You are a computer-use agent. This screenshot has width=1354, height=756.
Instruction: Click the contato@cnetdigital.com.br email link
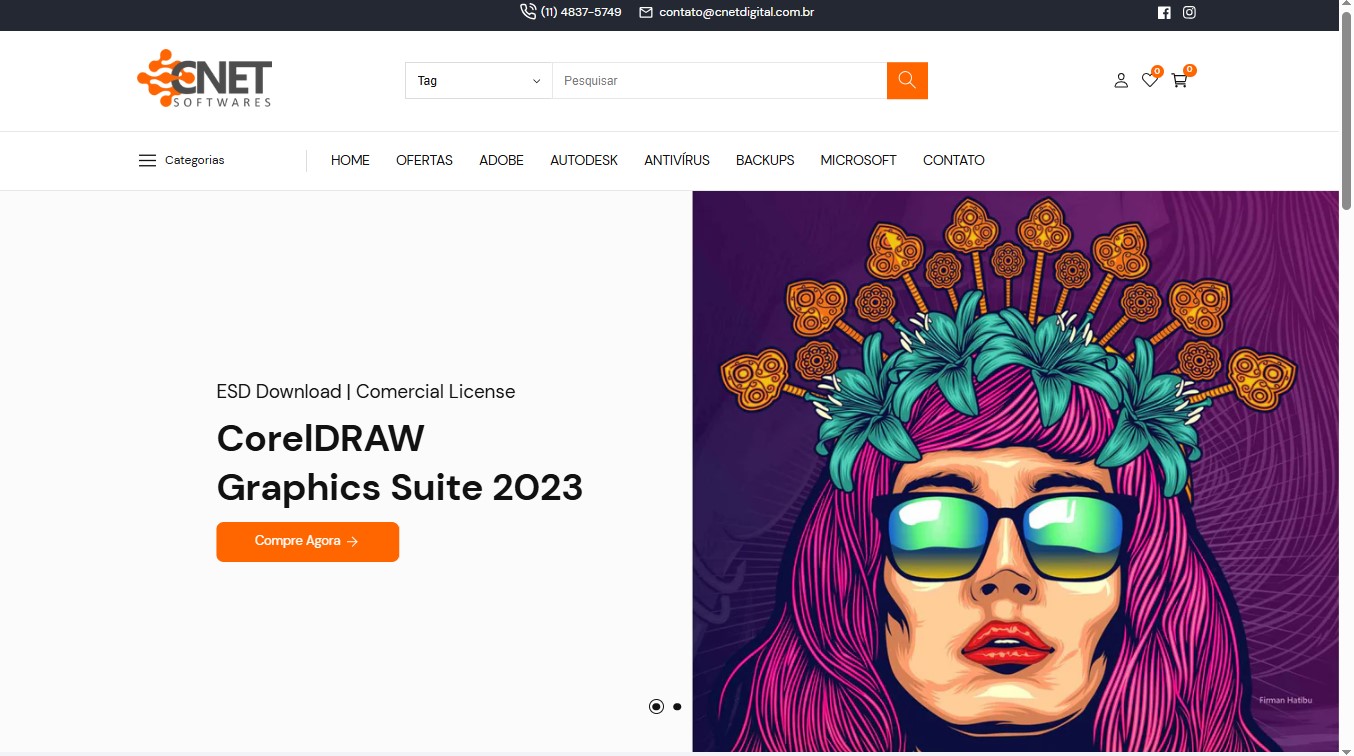pyautogui.click(x=736, y=13)
